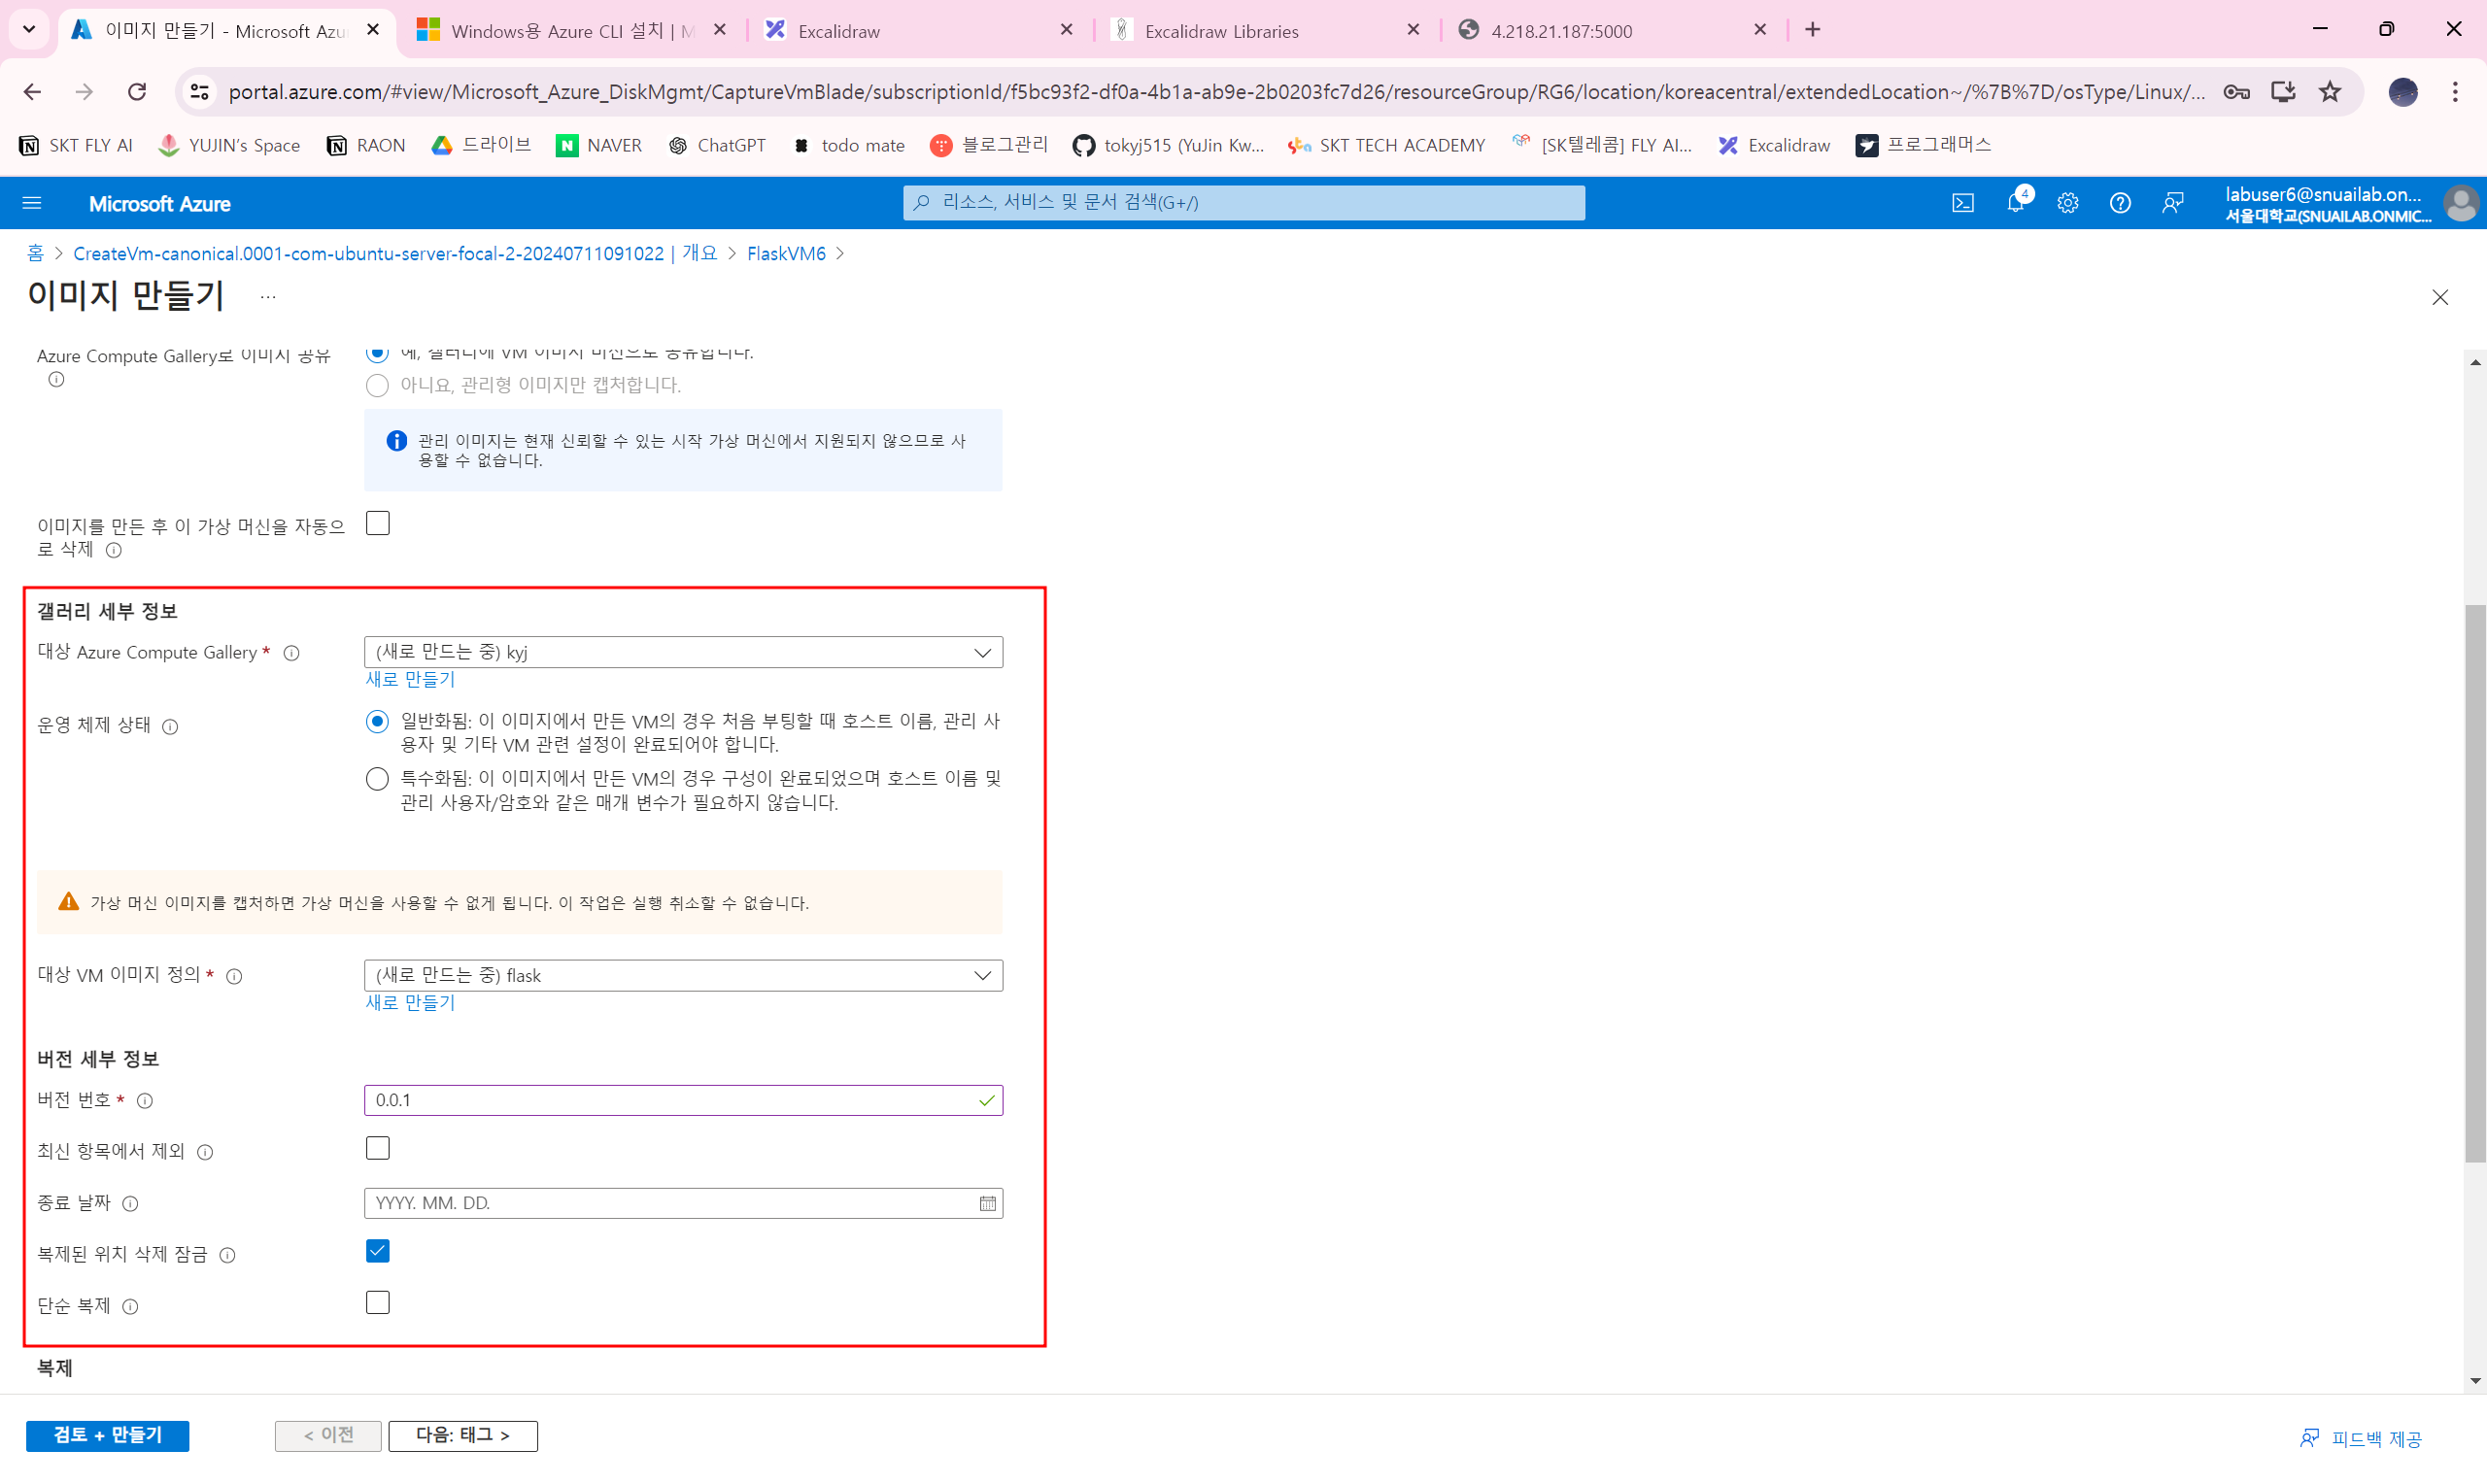
Task: Expand target VM image definition dropdown
Action: [683, 975]
